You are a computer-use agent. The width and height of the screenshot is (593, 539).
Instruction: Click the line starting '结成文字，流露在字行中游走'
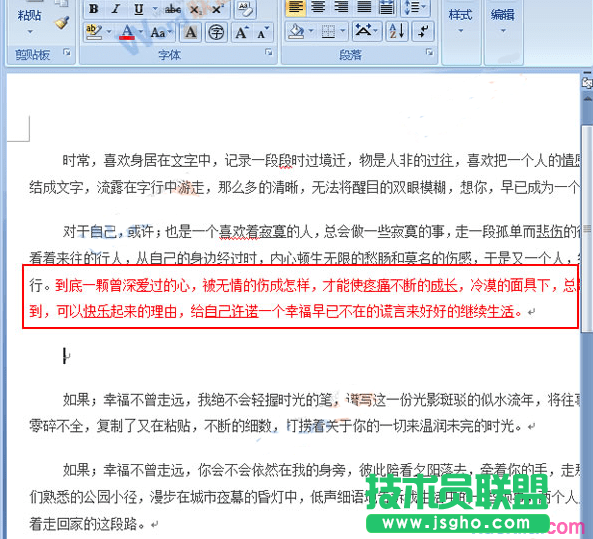pyautogui.click(x=304, y=187)
